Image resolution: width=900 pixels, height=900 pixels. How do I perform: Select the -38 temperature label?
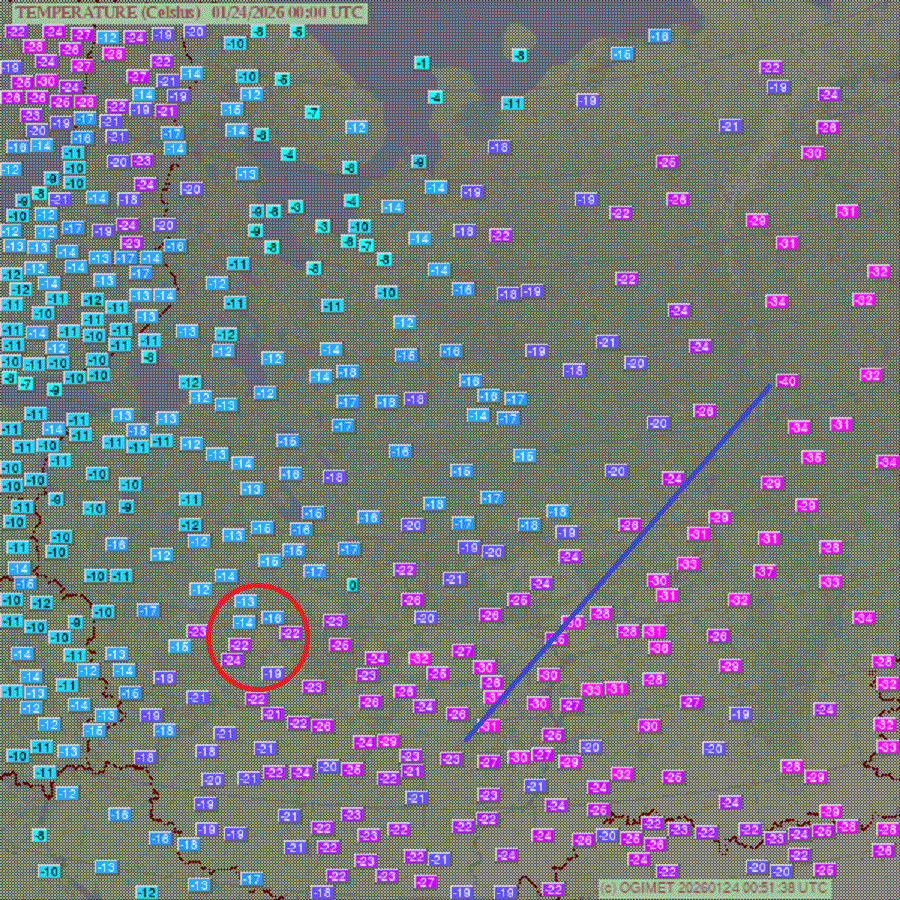(x=660, y=648)
